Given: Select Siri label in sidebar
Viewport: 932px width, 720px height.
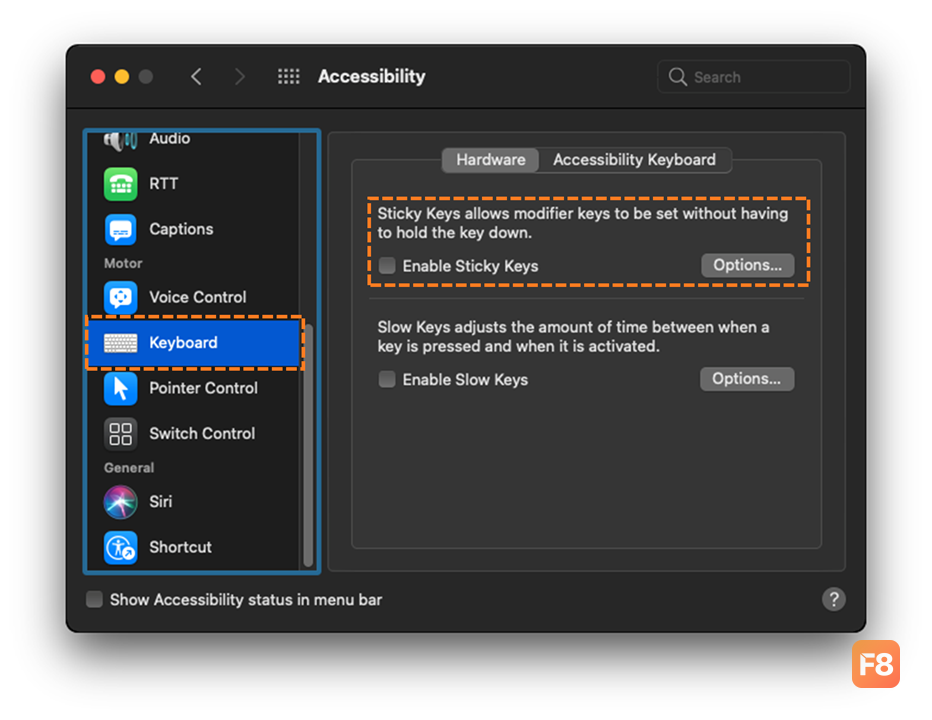Looking at the screenshot, I should [160, 502].
